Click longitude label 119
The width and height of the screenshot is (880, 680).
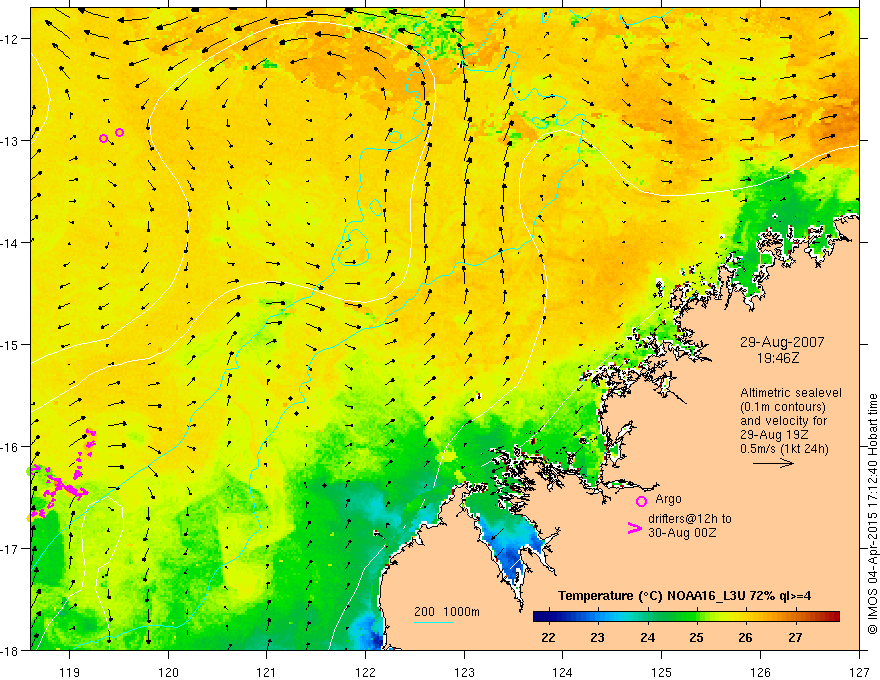click(x=70, y=672)
